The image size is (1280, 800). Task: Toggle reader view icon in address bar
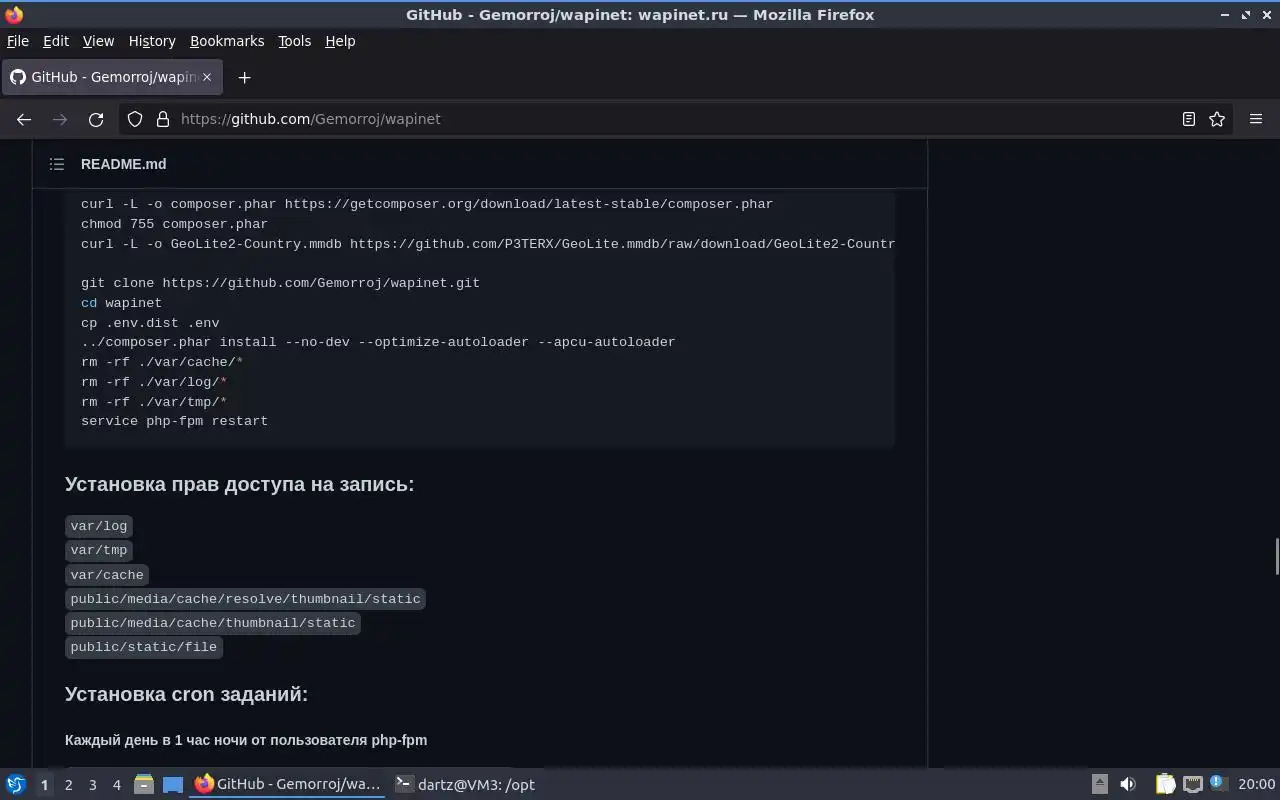[x=1189, y=119]
